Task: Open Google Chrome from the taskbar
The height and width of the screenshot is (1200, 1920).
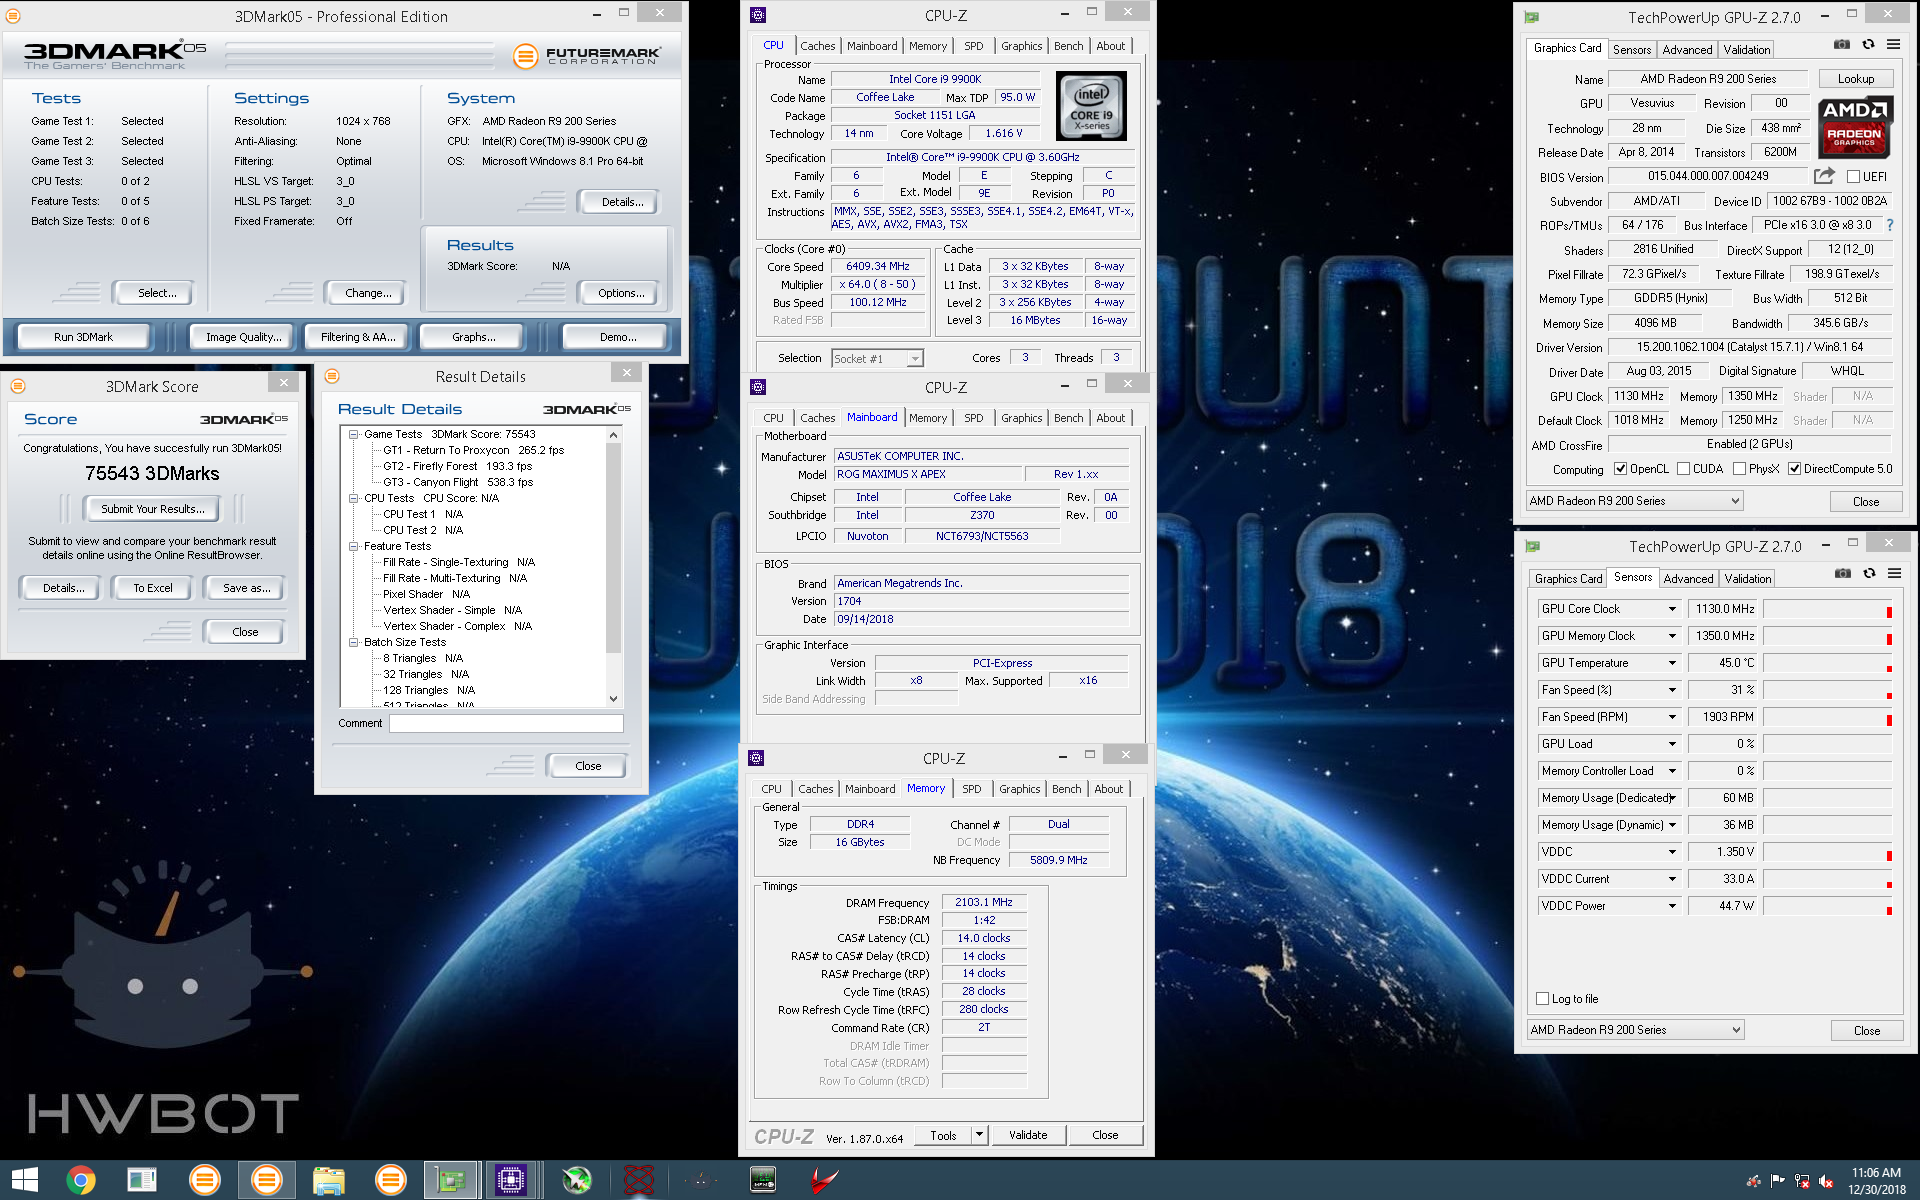Action: [x=80, y=1180]
